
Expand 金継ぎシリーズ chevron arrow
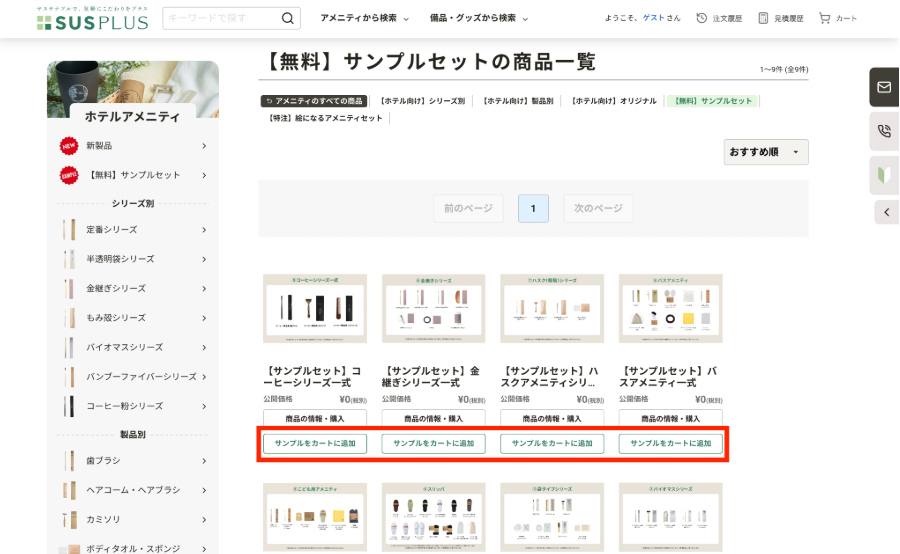[204, 288]
